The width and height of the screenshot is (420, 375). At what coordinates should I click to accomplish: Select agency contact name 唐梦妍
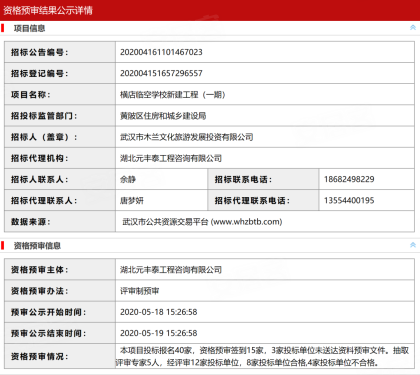point(132,201)
